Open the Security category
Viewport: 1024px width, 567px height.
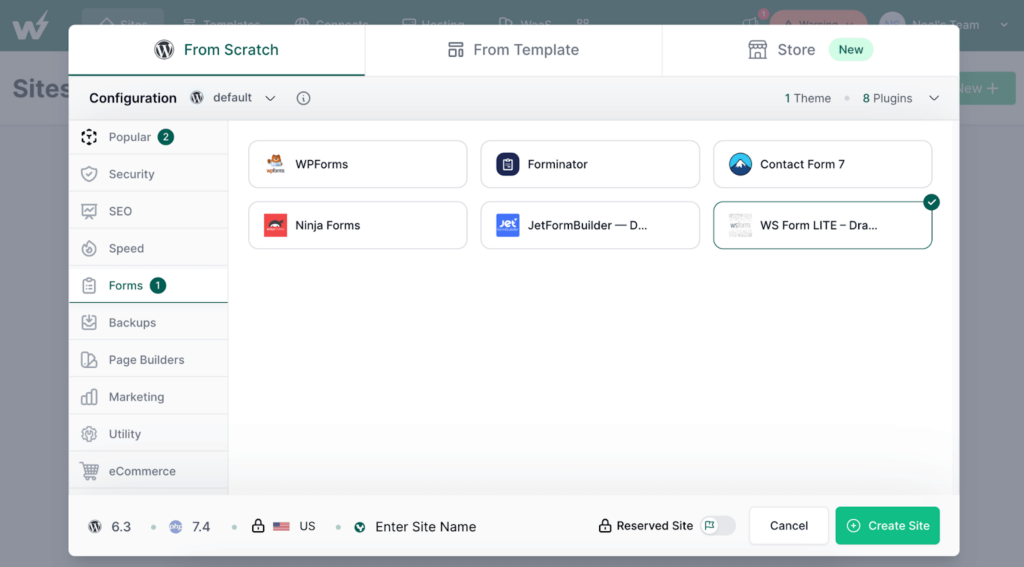(x=148, y=174)
